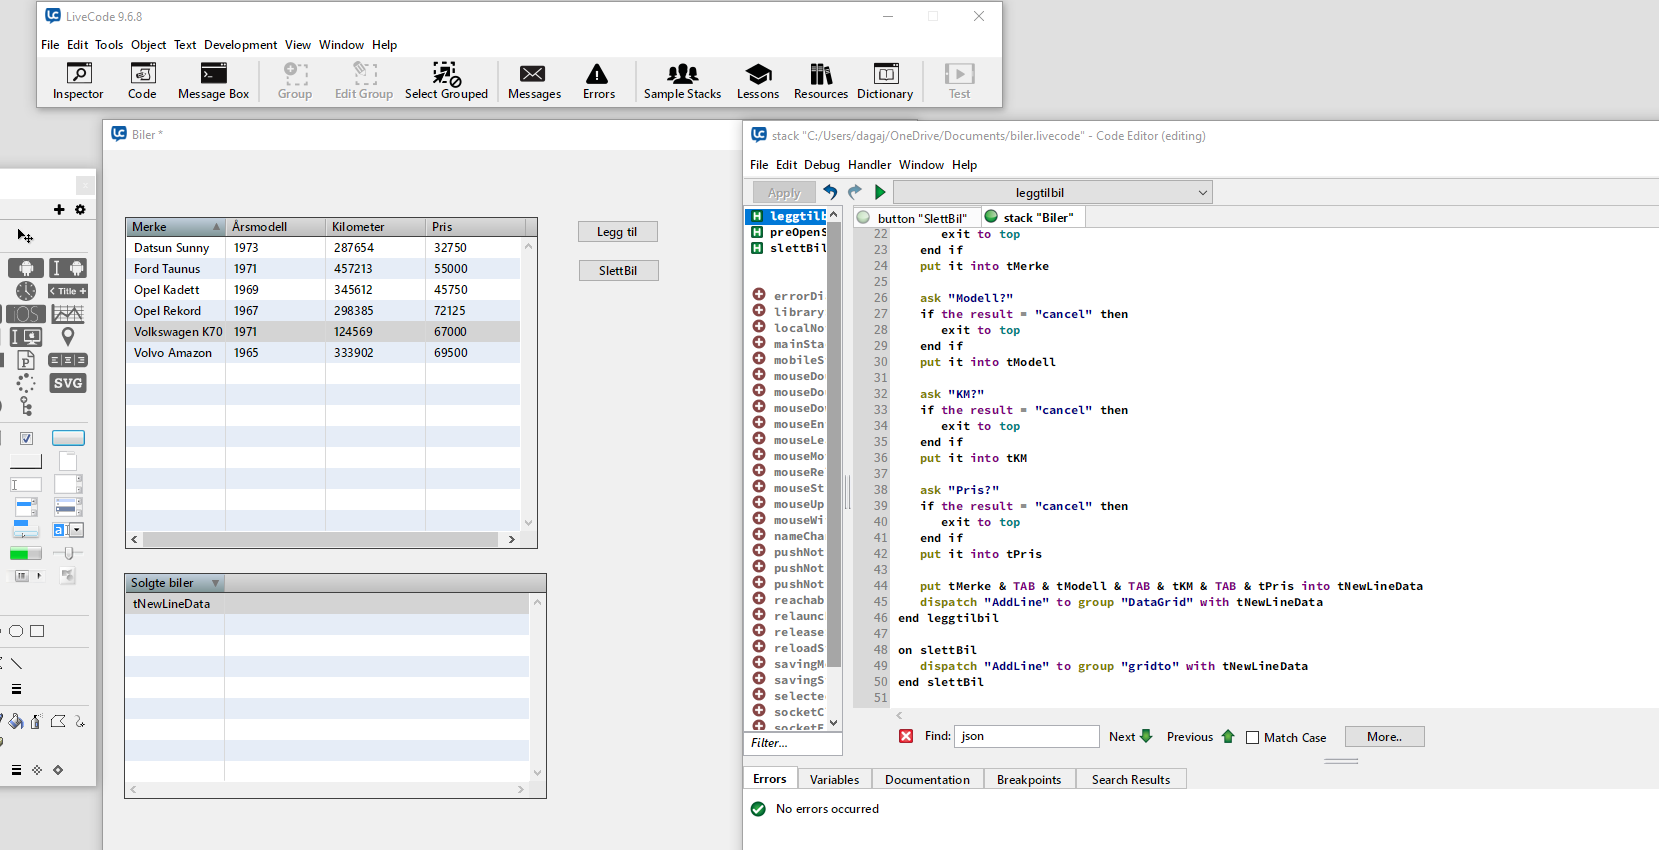Viewport: 1659px width, 850px height.
Task: Select the map pin widget in Tools palette
Action: pyautogui.click(x=68, y=336)
